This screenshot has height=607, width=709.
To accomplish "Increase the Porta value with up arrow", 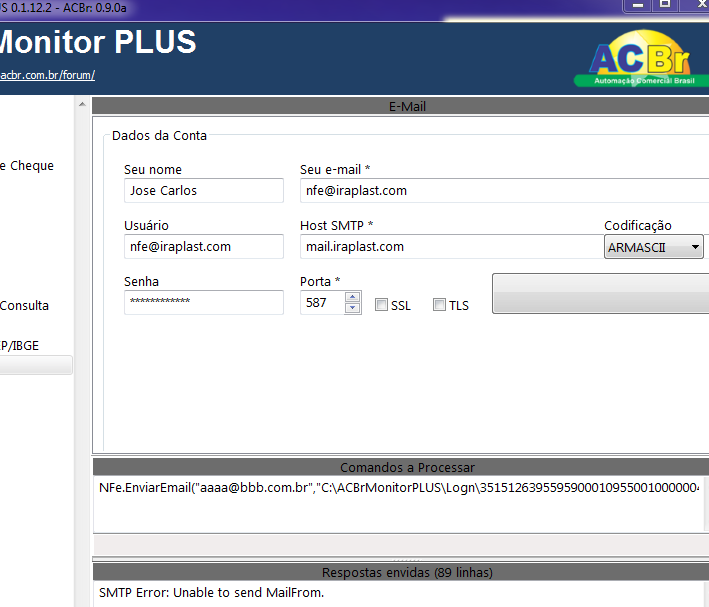I will pos(352,297).
